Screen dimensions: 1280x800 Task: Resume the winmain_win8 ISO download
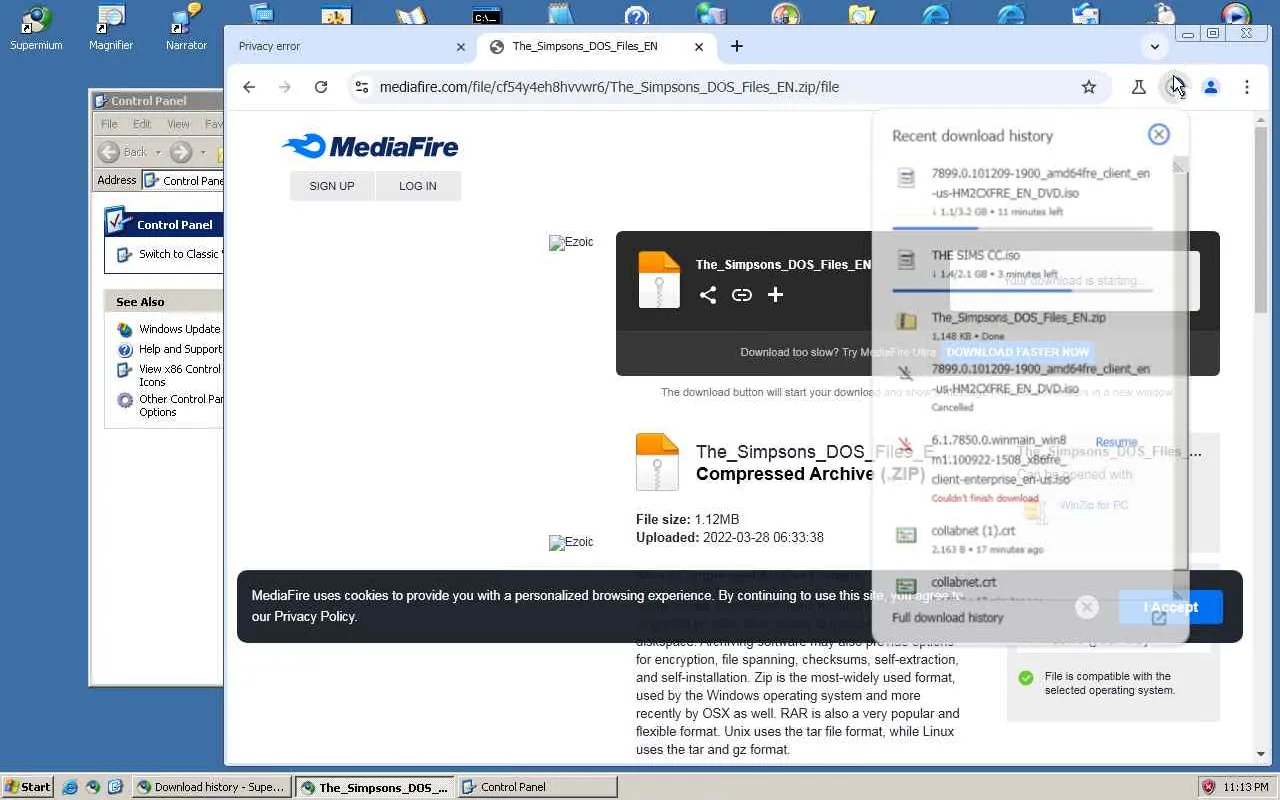[1116, 442]
